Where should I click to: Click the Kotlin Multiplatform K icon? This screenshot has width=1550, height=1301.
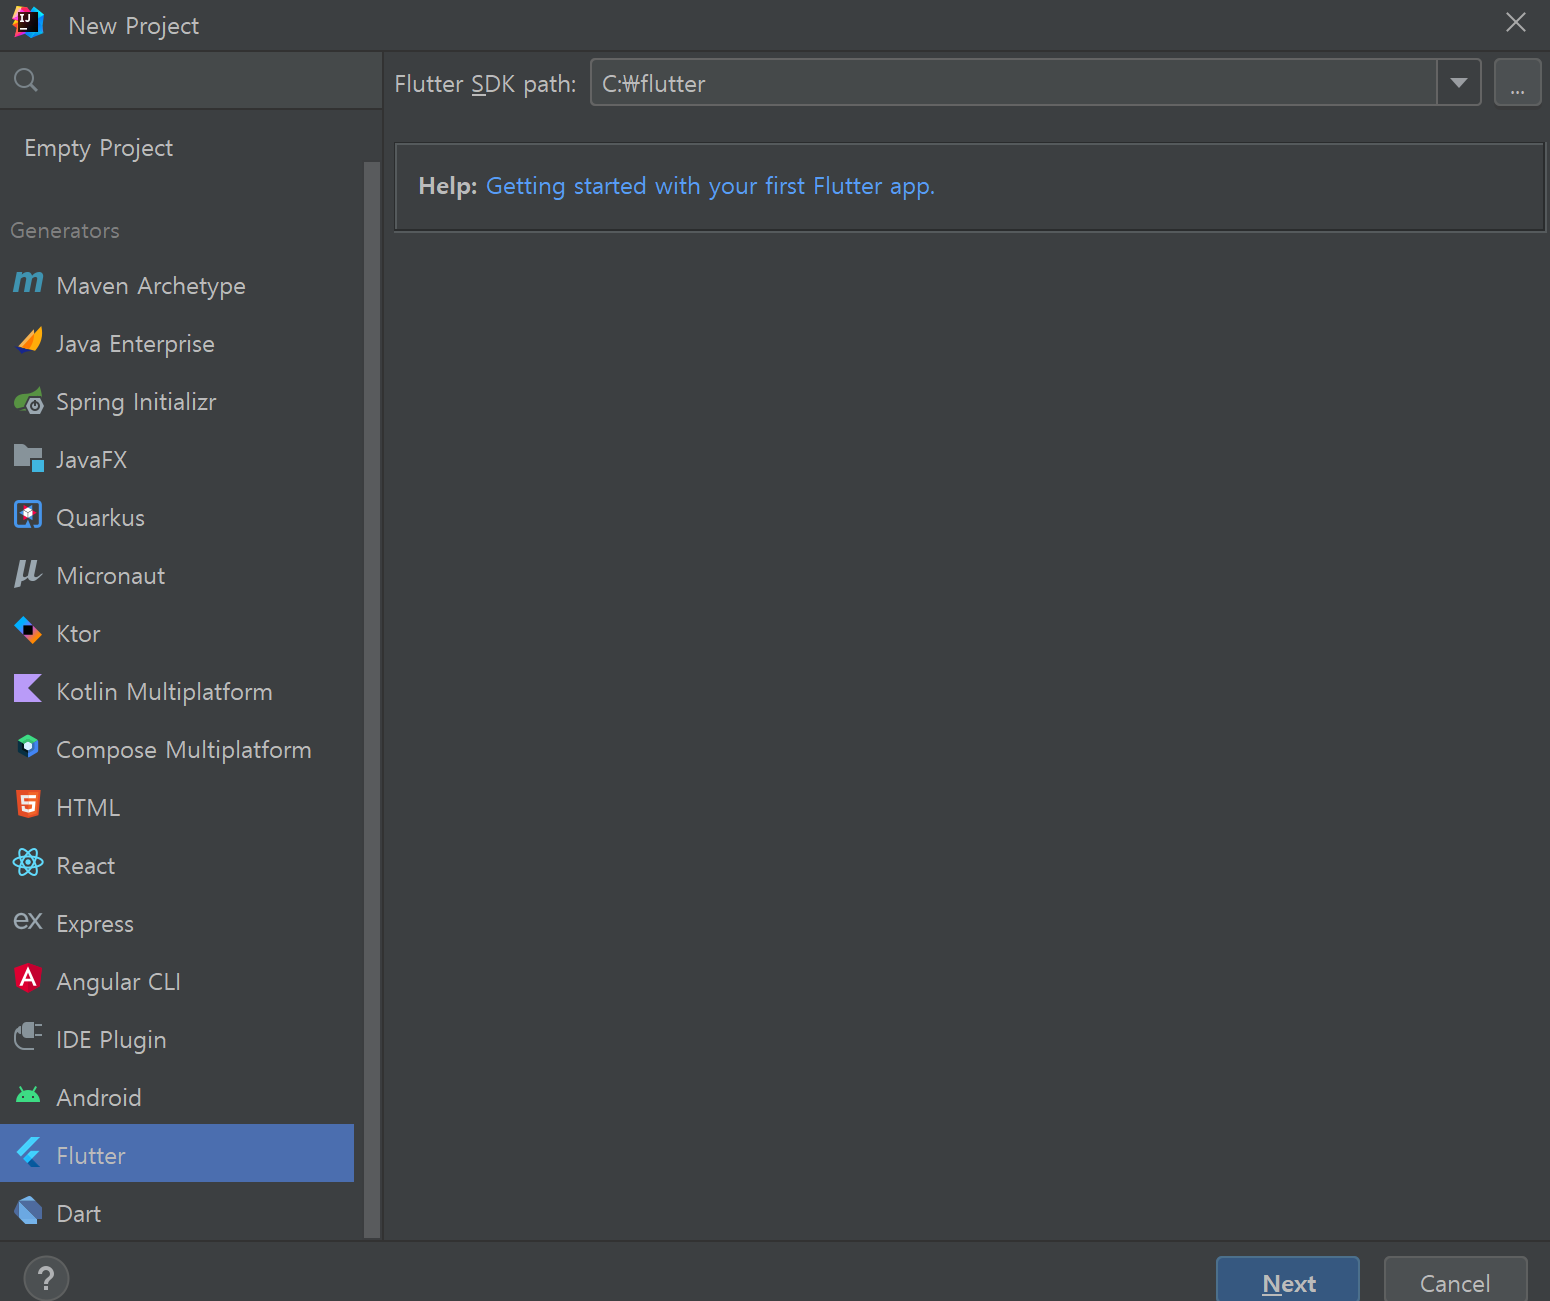pos(28,689)
